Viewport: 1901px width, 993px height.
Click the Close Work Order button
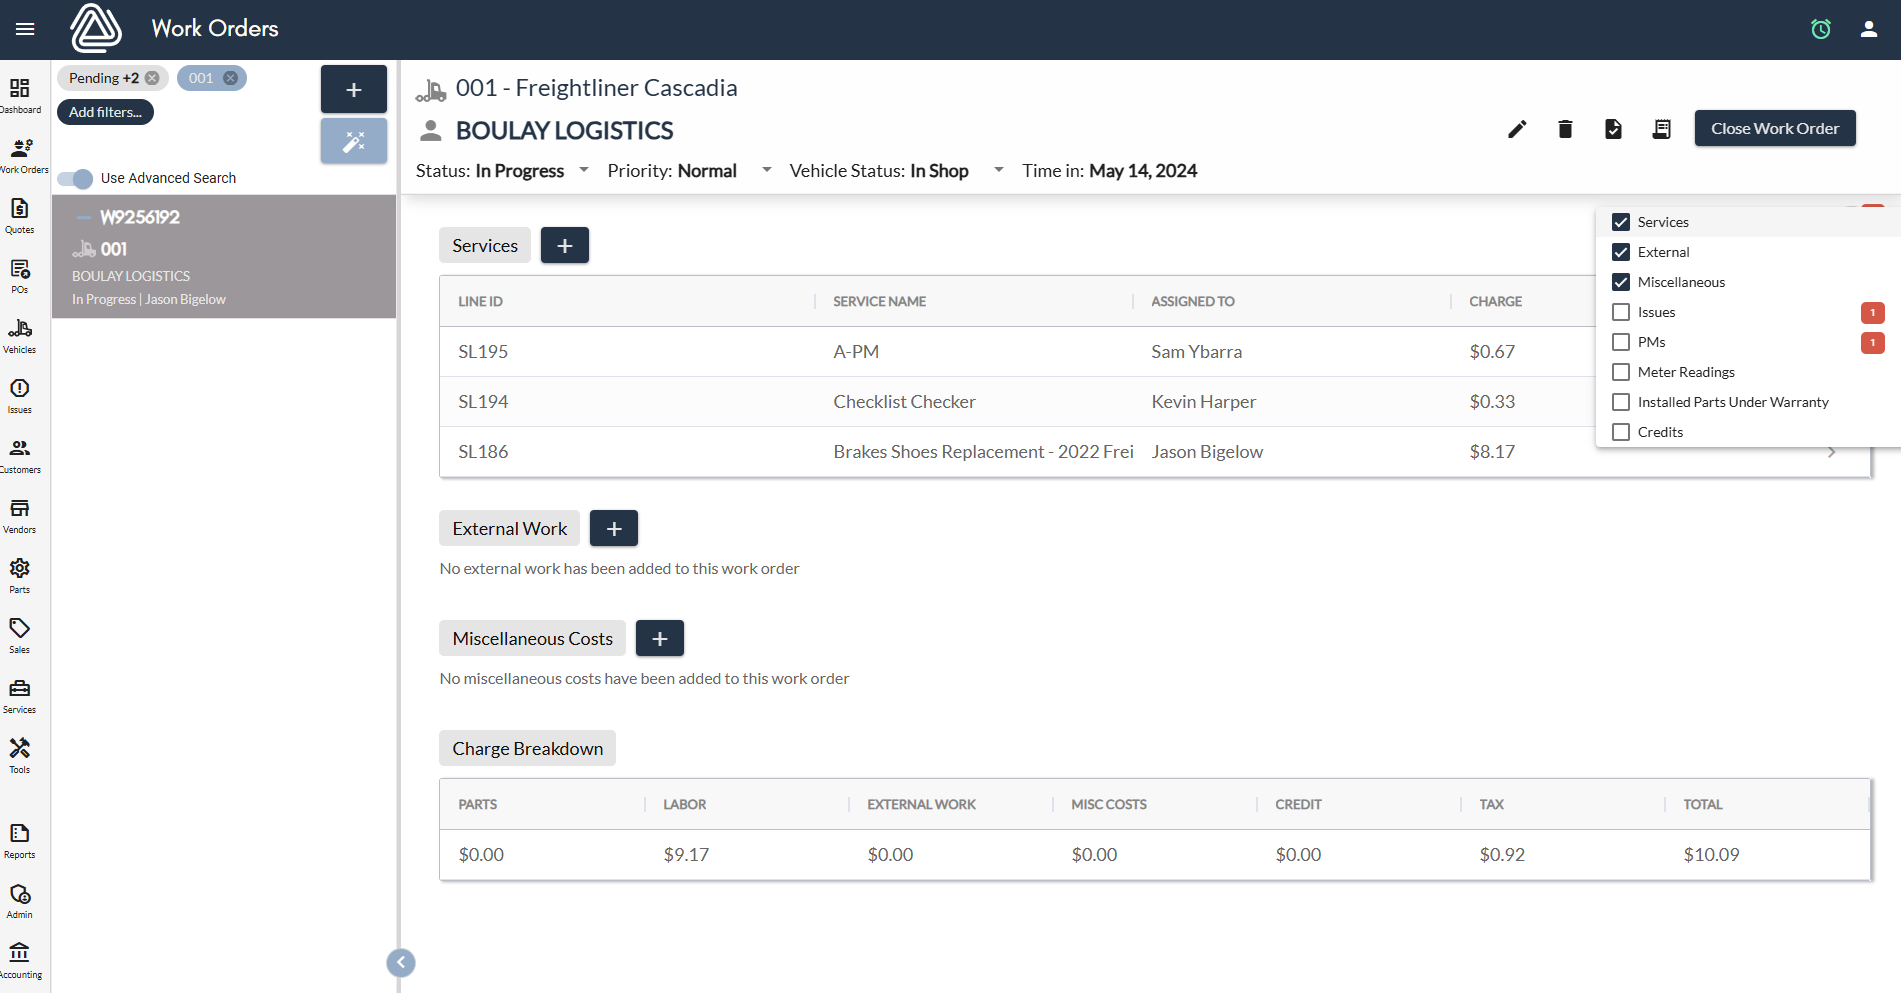(1774, 128)
